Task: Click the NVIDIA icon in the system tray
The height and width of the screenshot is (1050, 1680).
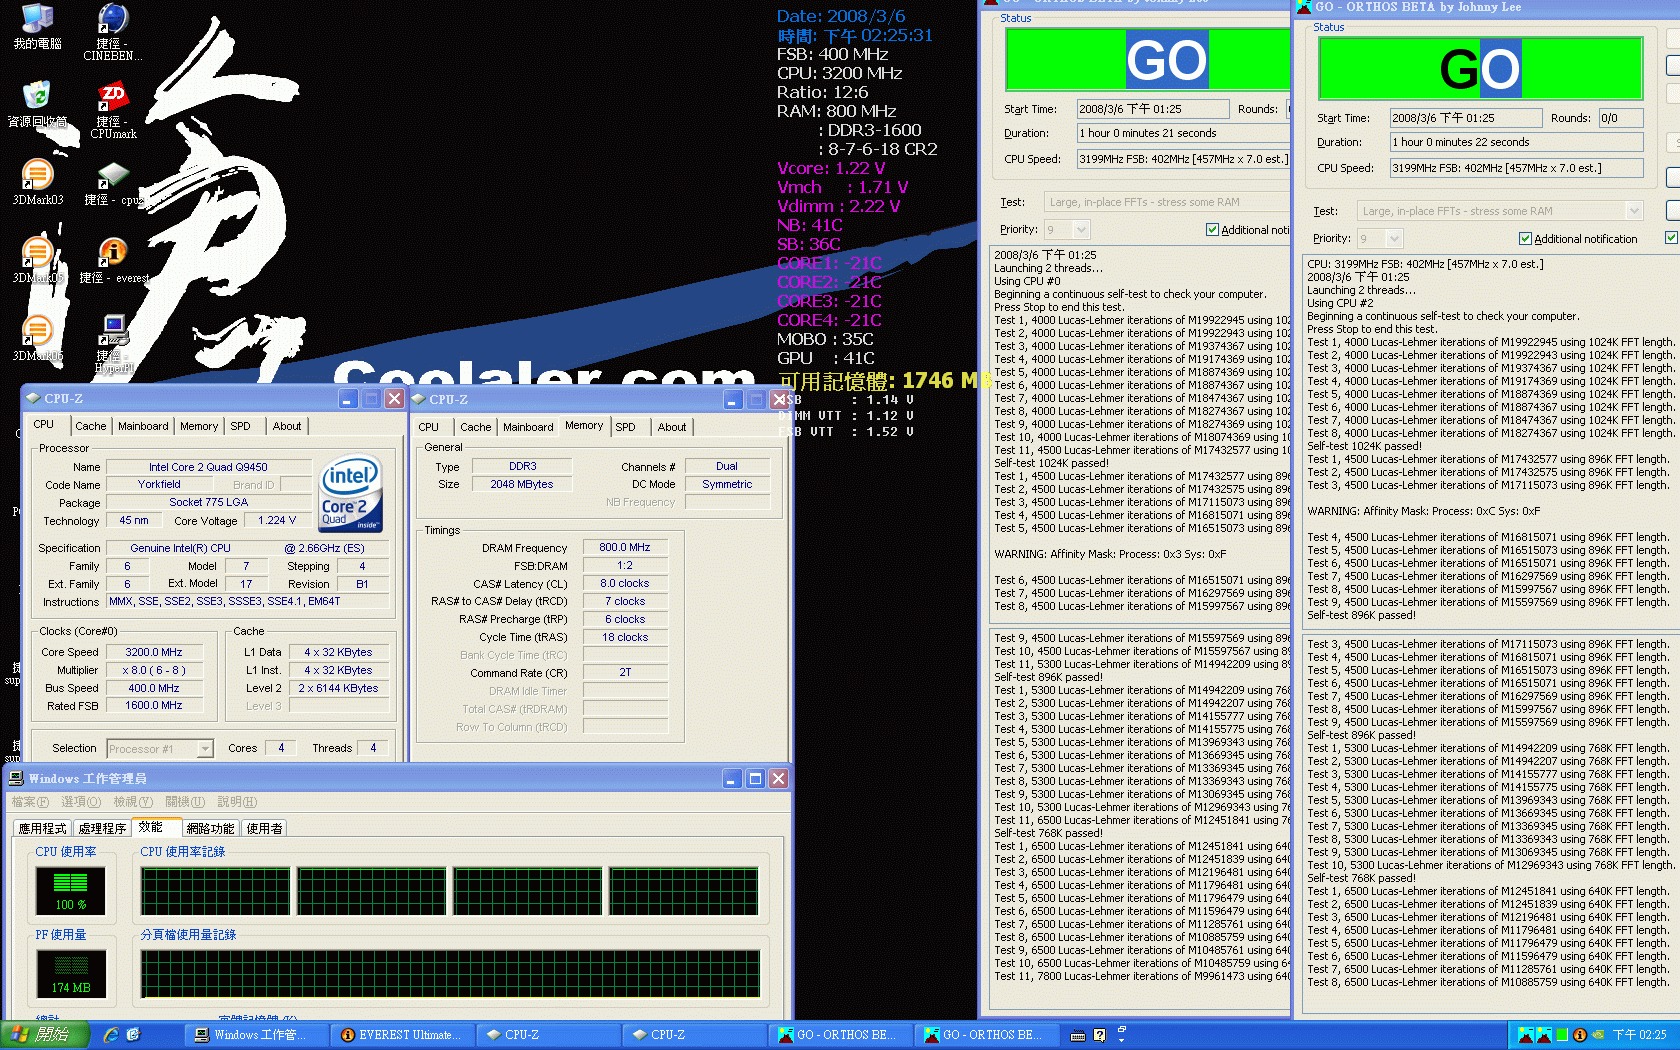Action: [x=1598, y=1035]
